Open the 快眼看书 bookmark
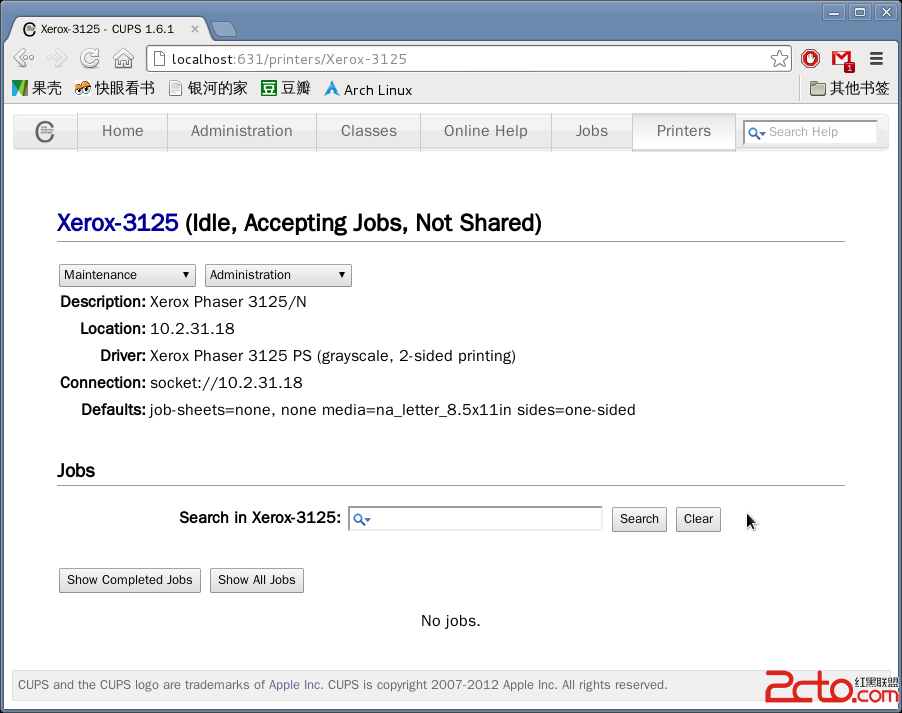The height and width of the screenshot is (713, 902). tap(114, 88)
